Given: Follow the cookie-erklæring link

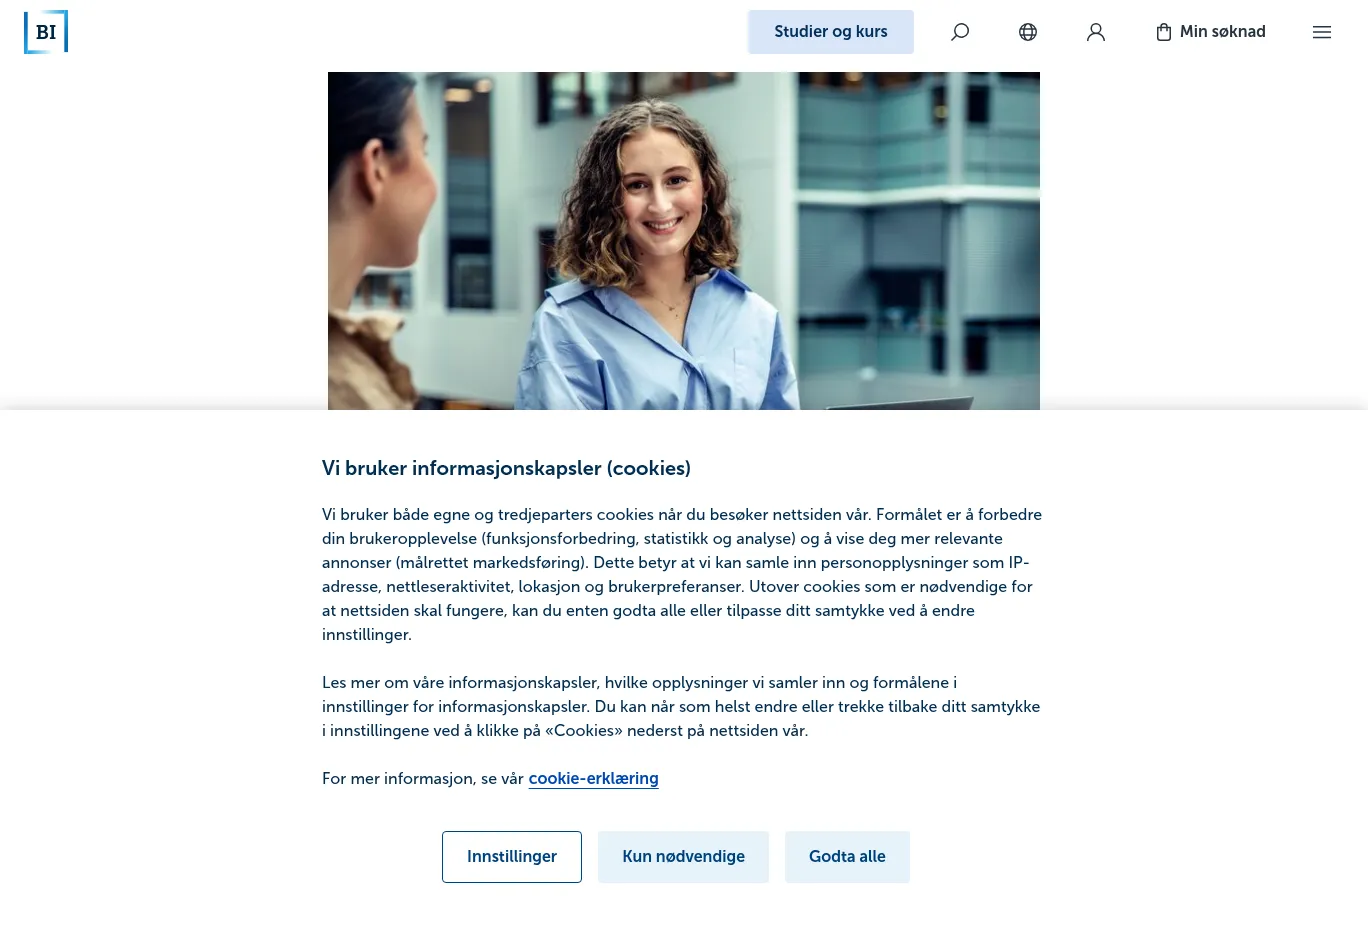Looking at the screenshot, I should (594, 779).
